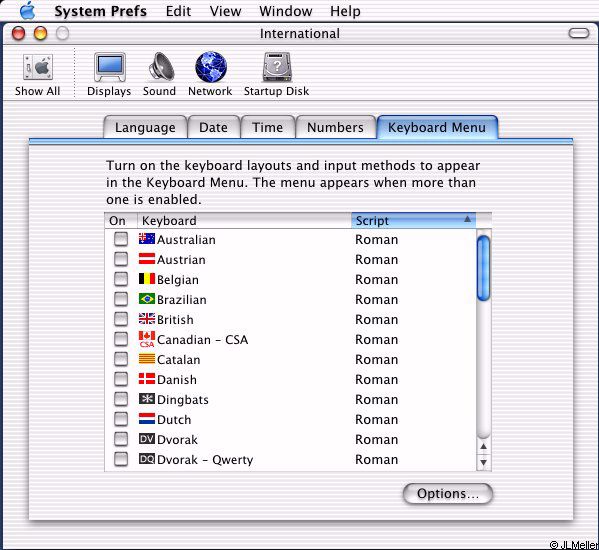Turn on the Catalan keyboard checkbox
The width and height of the screenshot is (599, 550).
121,359
